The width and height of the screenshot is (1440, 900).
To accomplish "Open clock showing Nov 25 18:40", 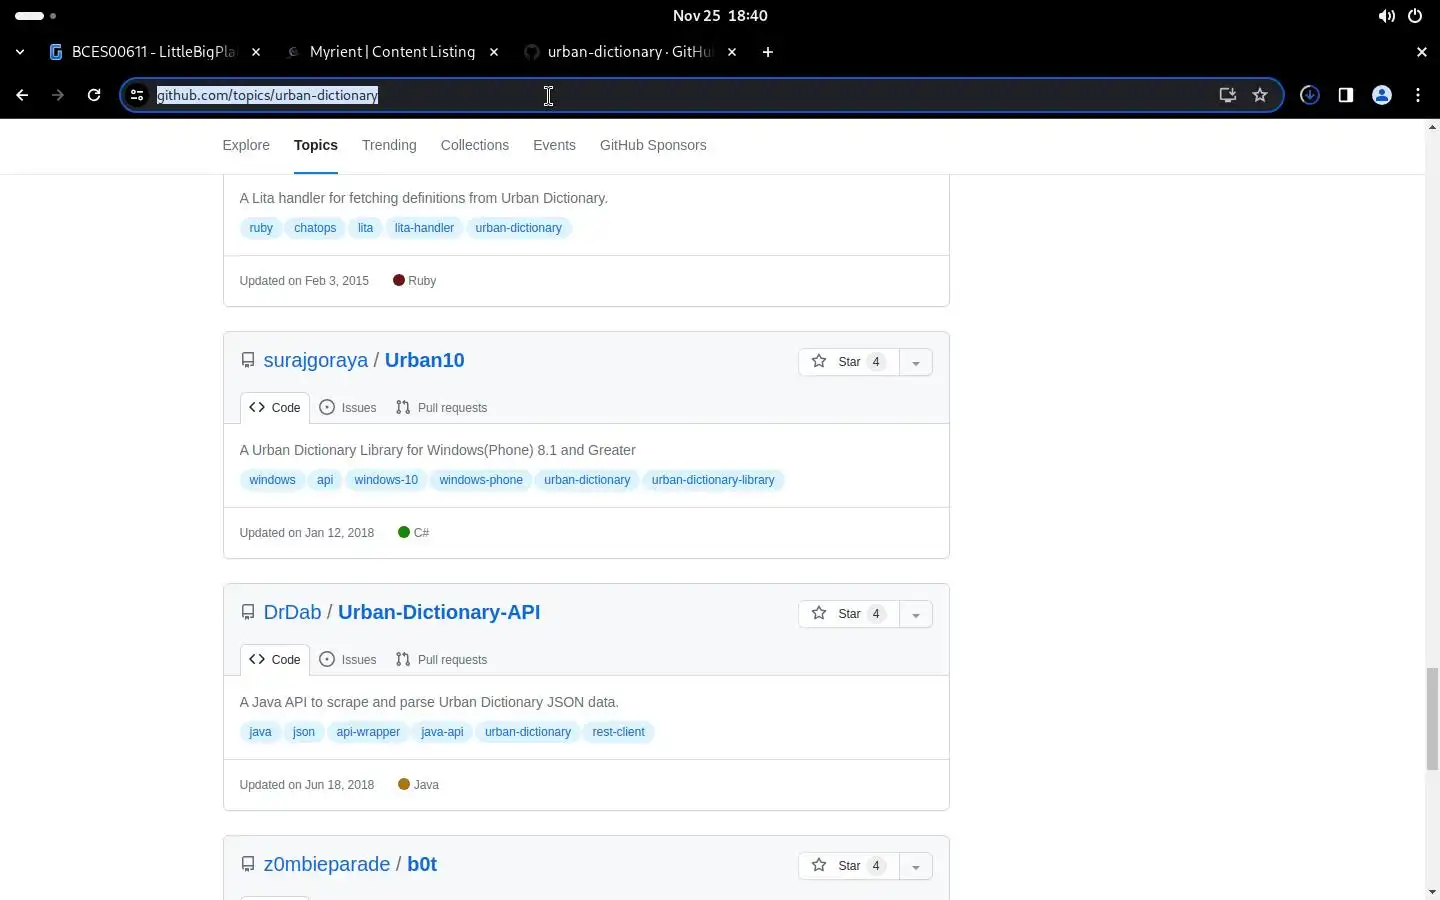I will coord(720,16).
